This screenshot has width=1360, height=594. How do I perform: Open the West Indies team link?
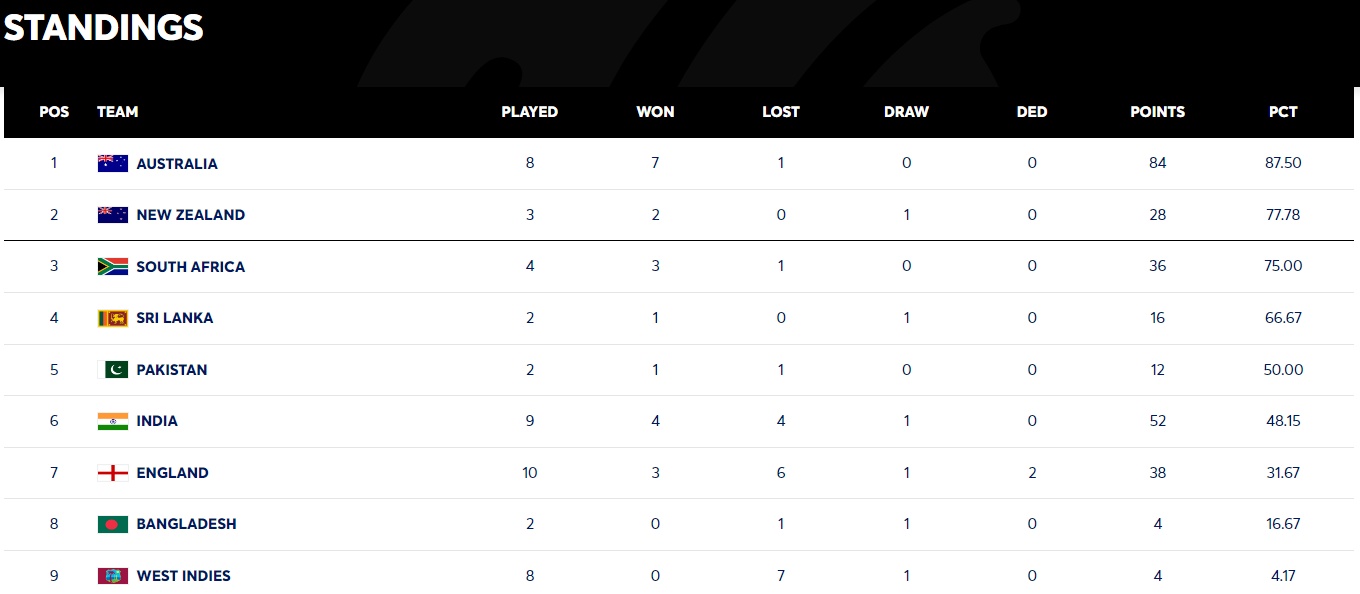click(183, 576)
